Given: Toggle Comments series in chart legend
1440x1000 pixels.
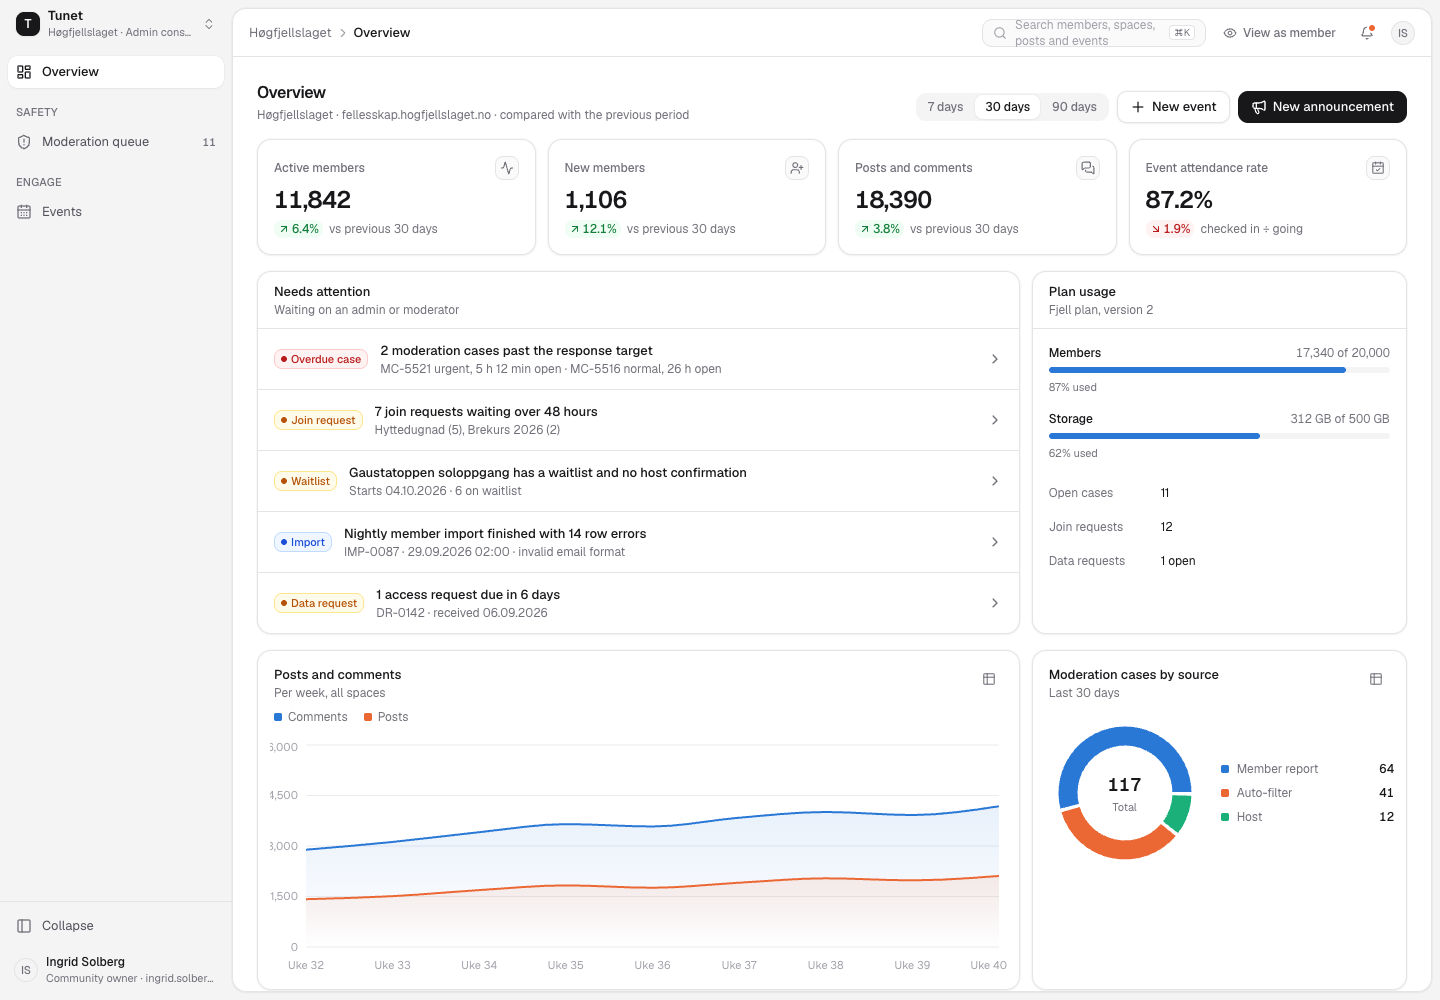Looking at the screenshot, I should [311, 717].
